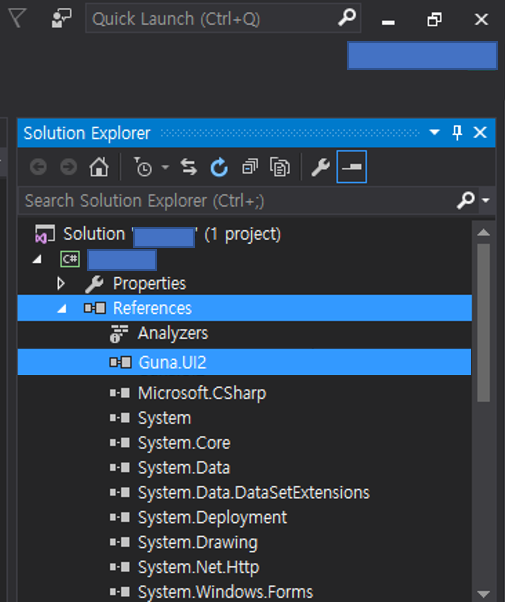
Task: Click the vertical scrollbar thumb
Action: 483,322
